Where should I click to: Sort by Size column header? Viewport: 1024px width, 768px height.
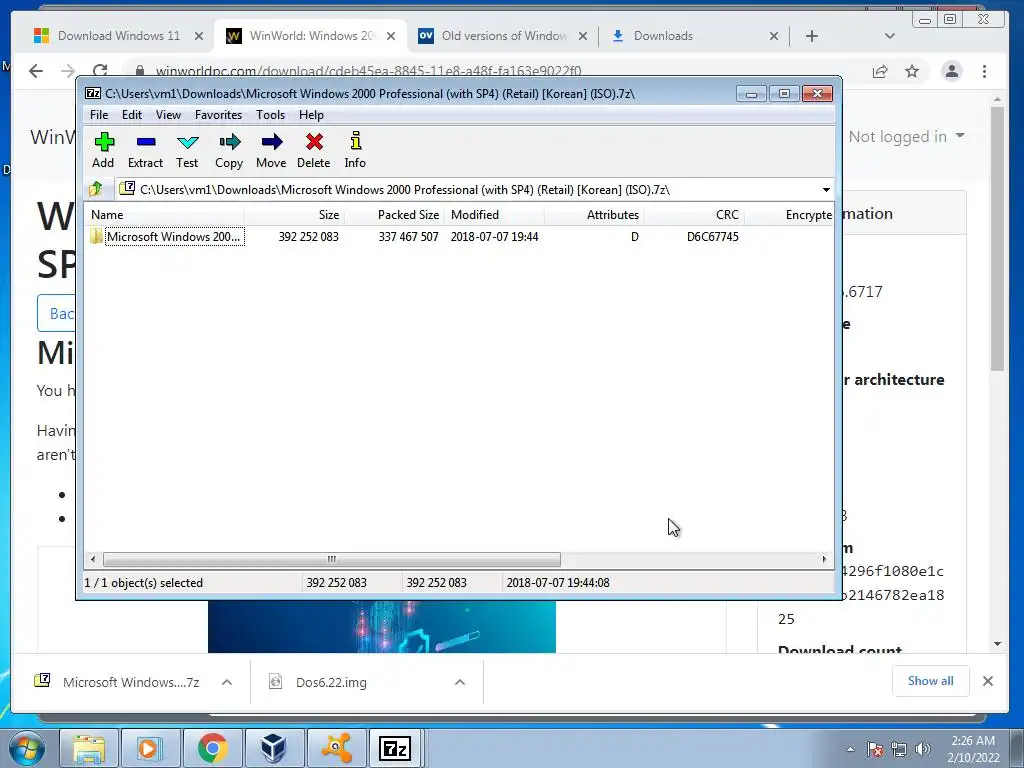pos(295,215)
